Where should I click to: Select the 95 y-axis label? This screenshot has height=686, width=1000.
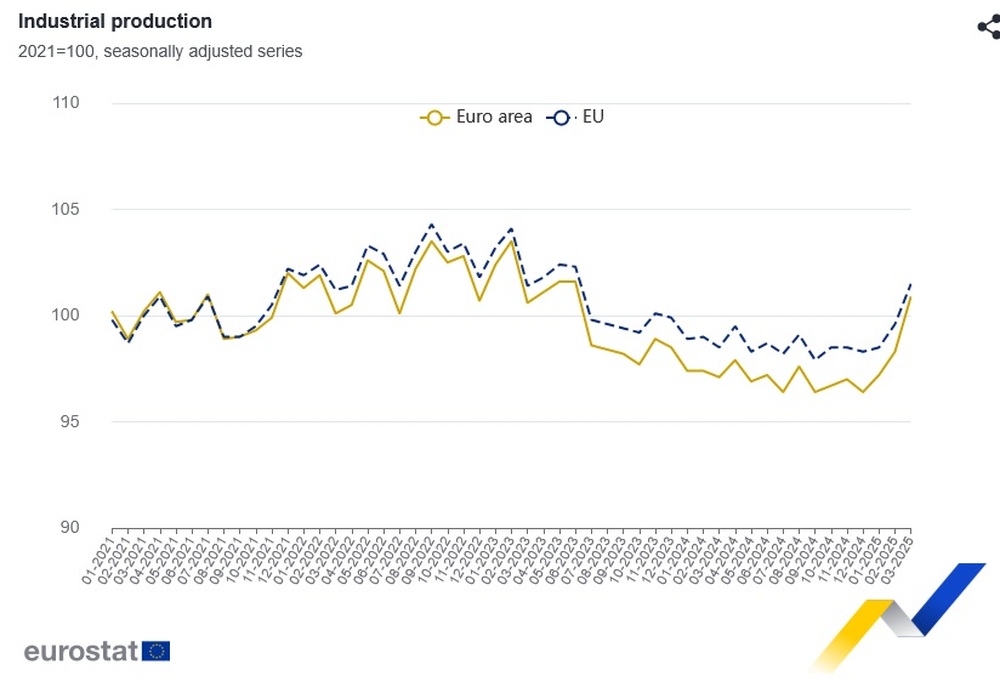click(68, 422)
